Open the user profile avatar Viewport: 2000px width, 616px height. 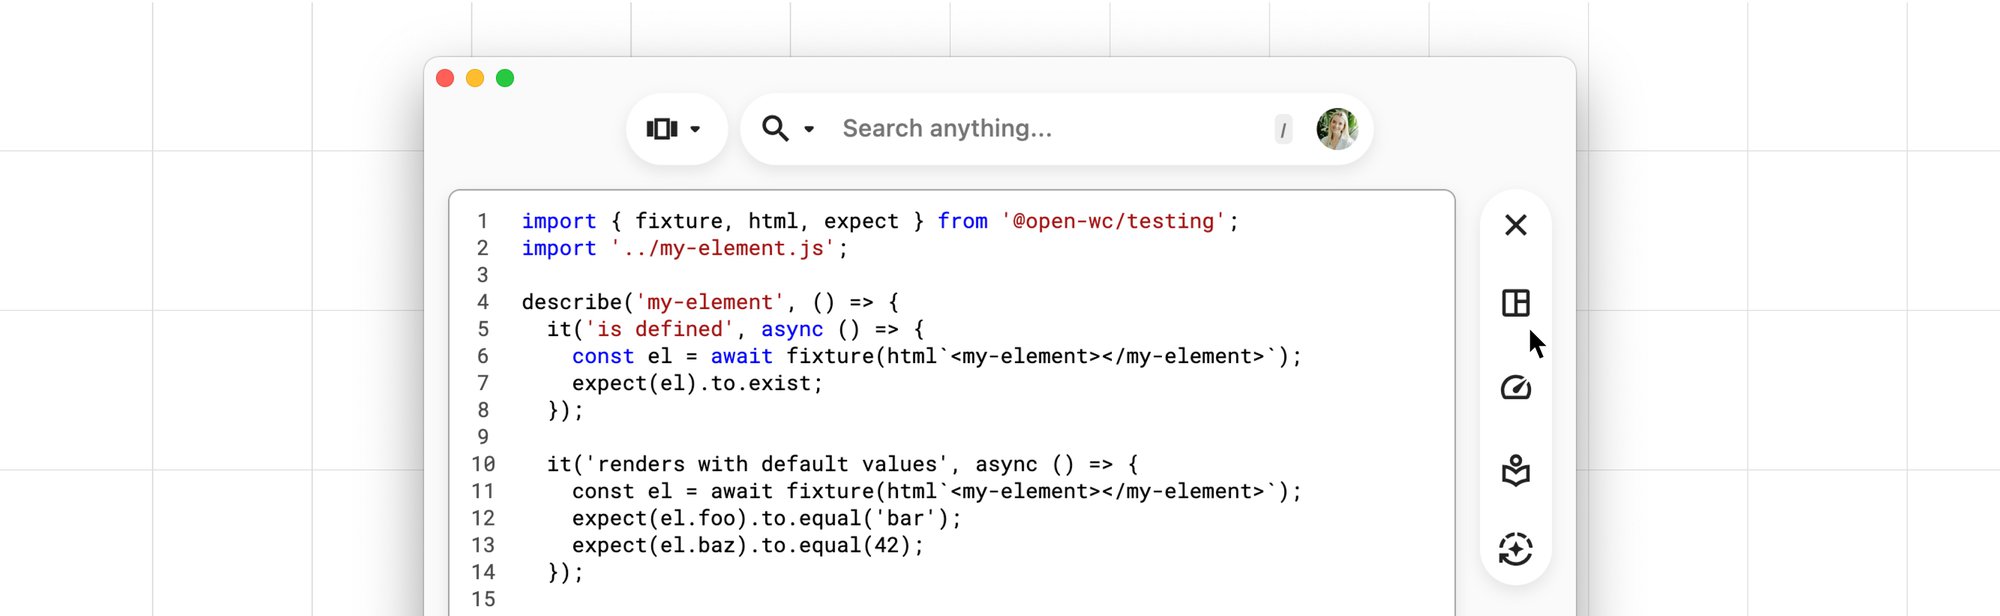point(1337,129)
